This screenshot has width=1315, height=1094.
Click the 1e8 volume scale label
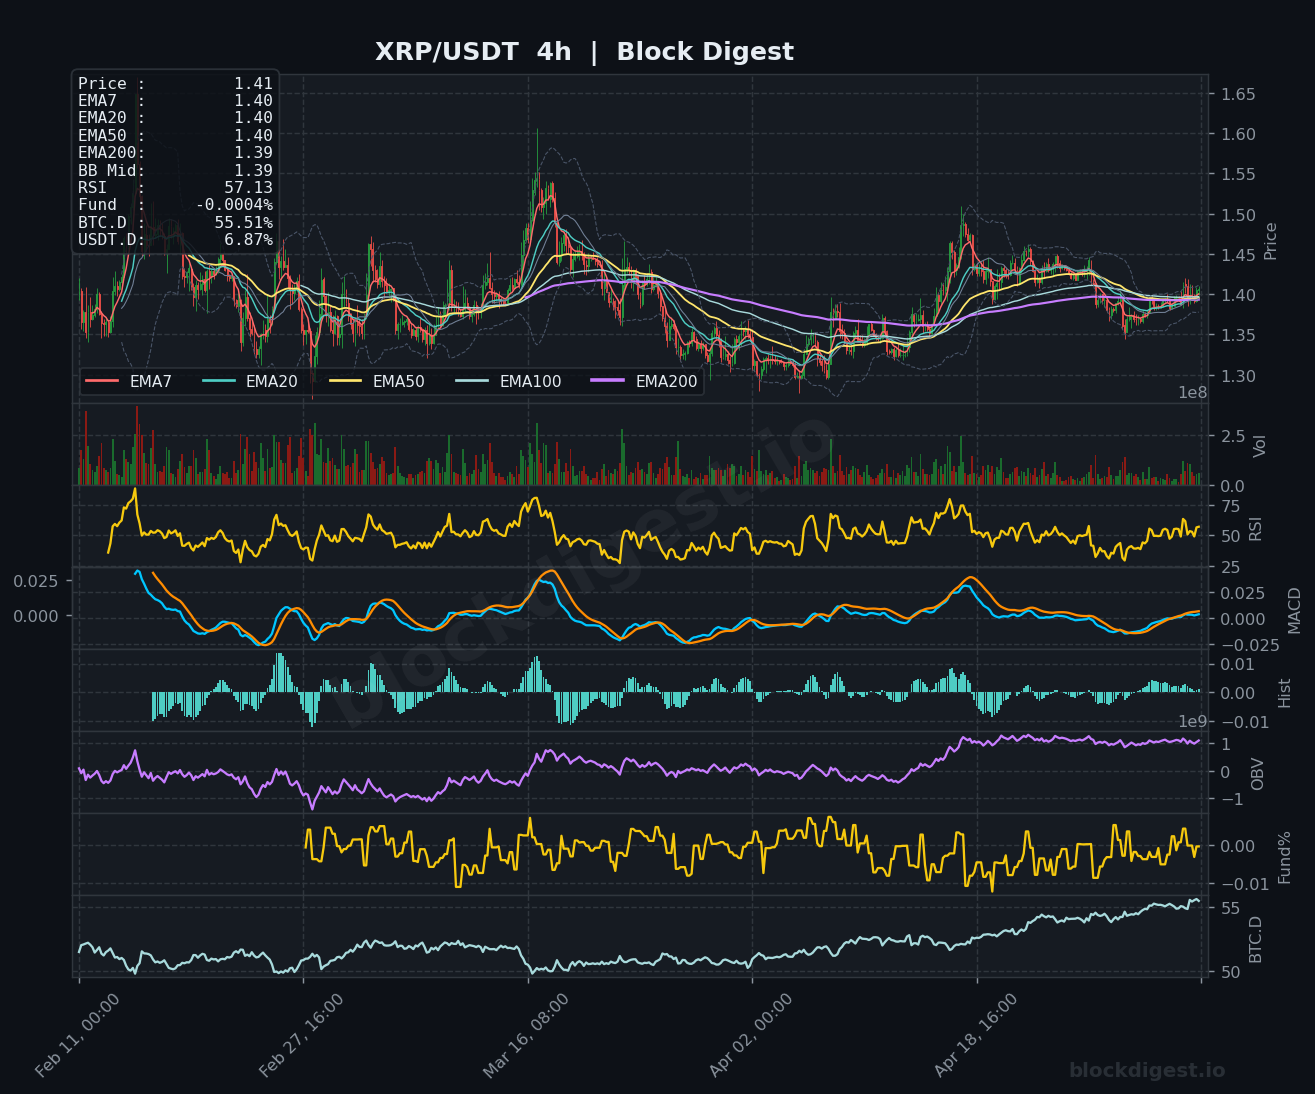[x=1192, y=393]
